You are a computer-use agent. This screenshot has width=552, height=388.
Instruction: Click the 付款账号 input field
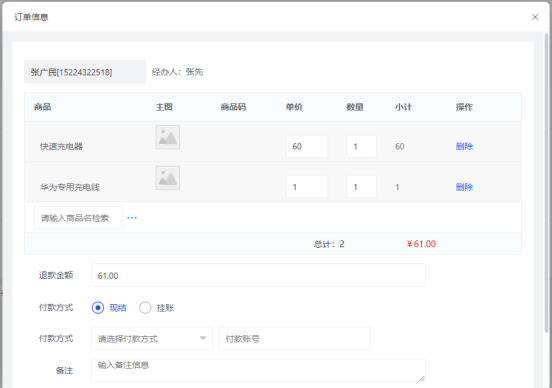click(x=295, y=338)
